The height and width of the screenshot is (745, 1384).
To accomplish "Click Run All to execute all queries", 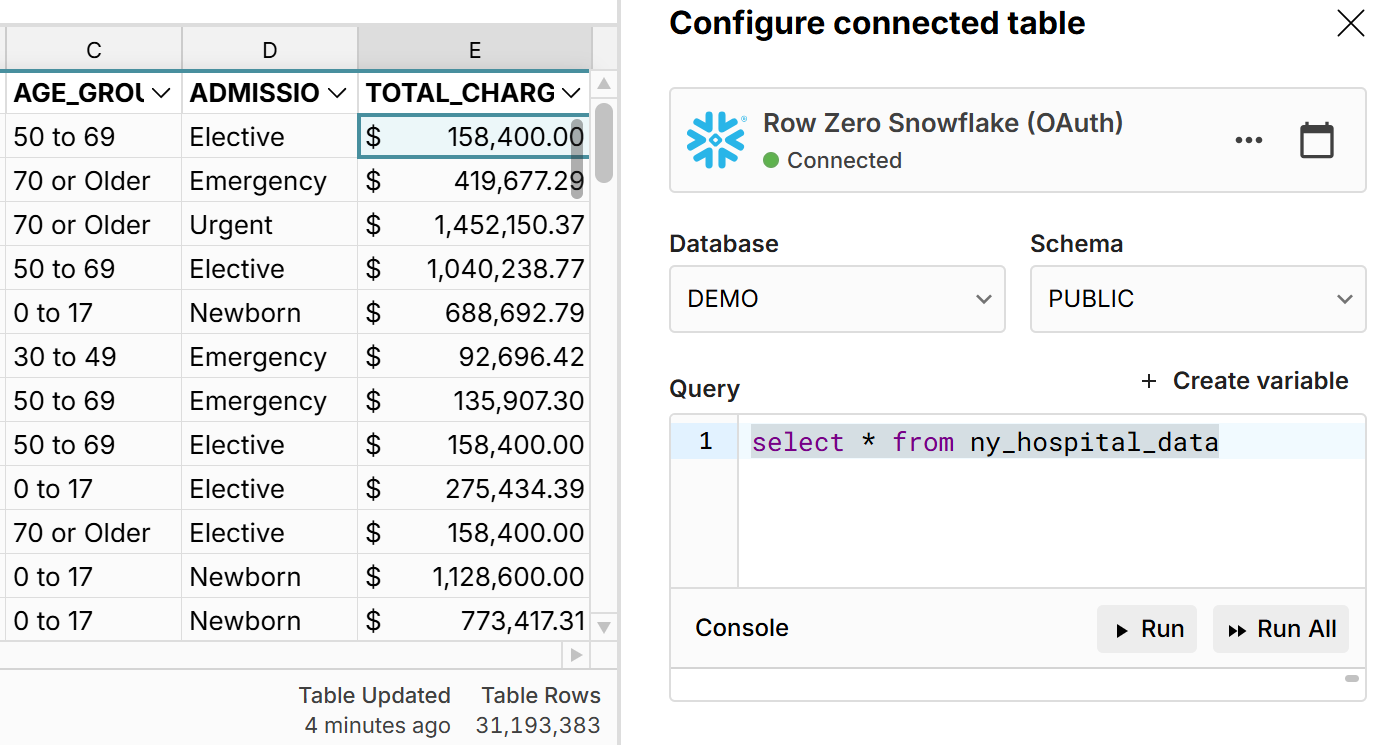I will (1281, 629).
